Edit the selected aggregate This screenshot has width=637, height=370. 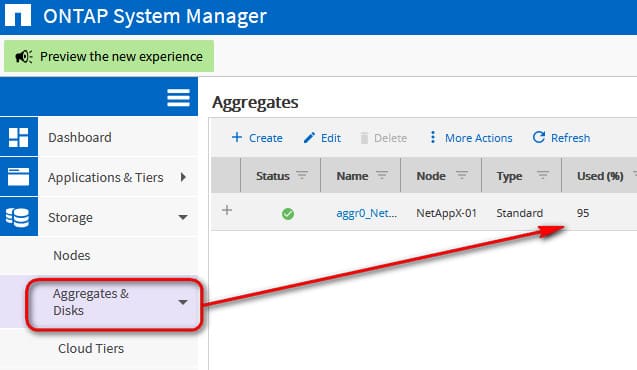(x=322, y=138)
